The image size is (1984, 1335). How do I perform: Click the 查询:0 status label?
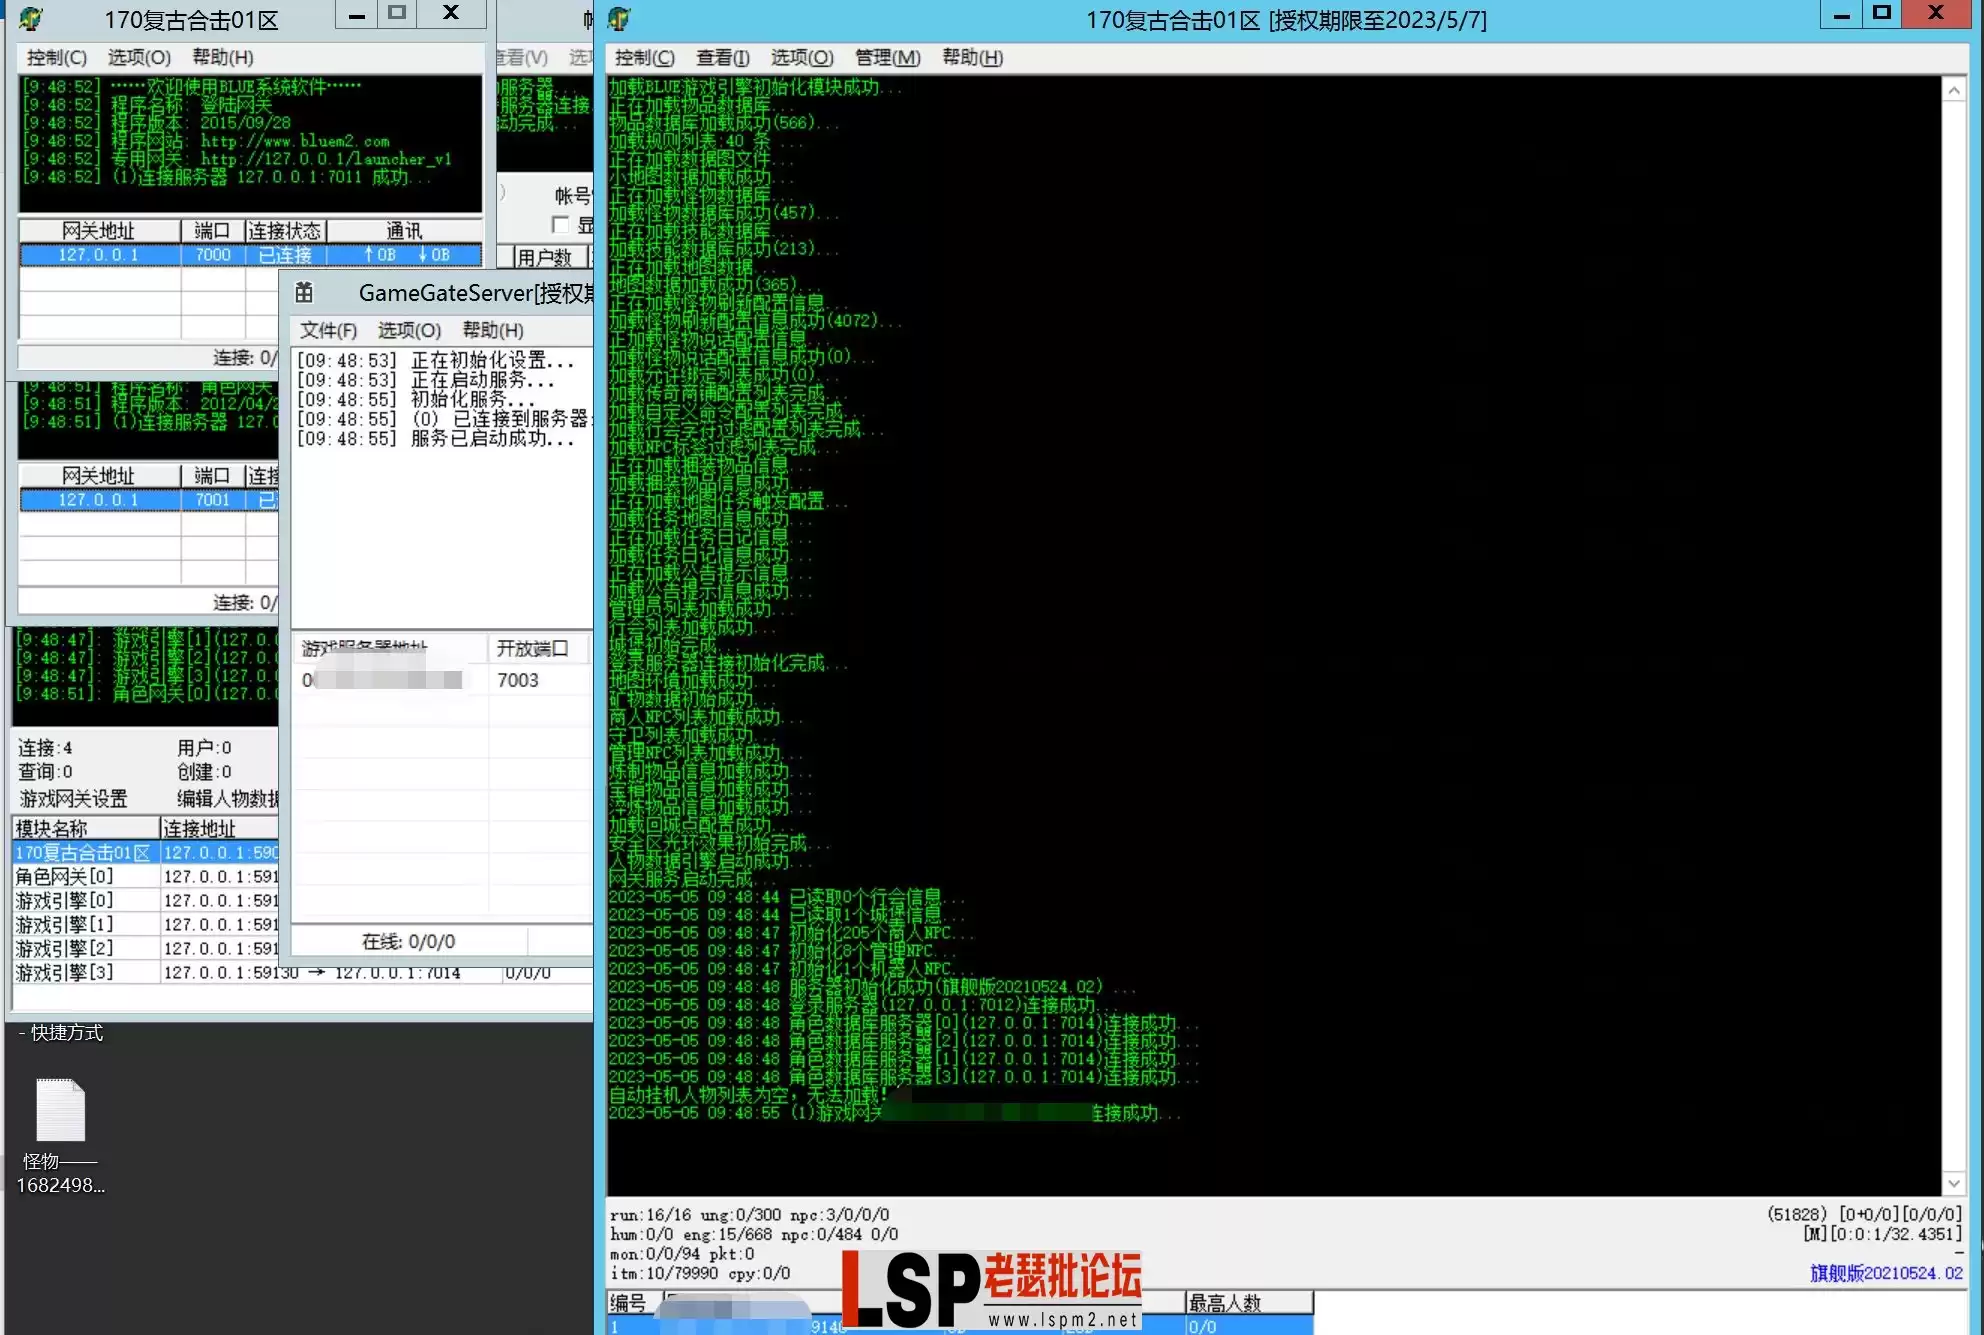click(45, 772)
